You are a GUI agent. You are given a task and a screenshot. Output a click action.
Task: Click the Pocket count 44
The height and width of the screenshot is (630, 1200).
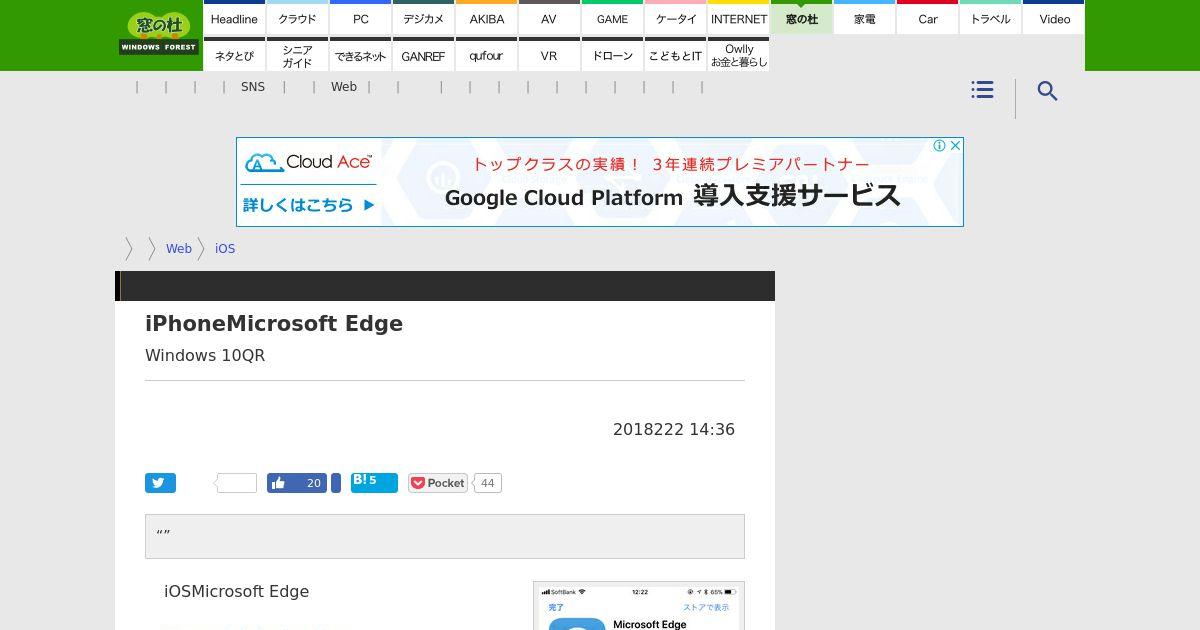click(x=487, y=483)
